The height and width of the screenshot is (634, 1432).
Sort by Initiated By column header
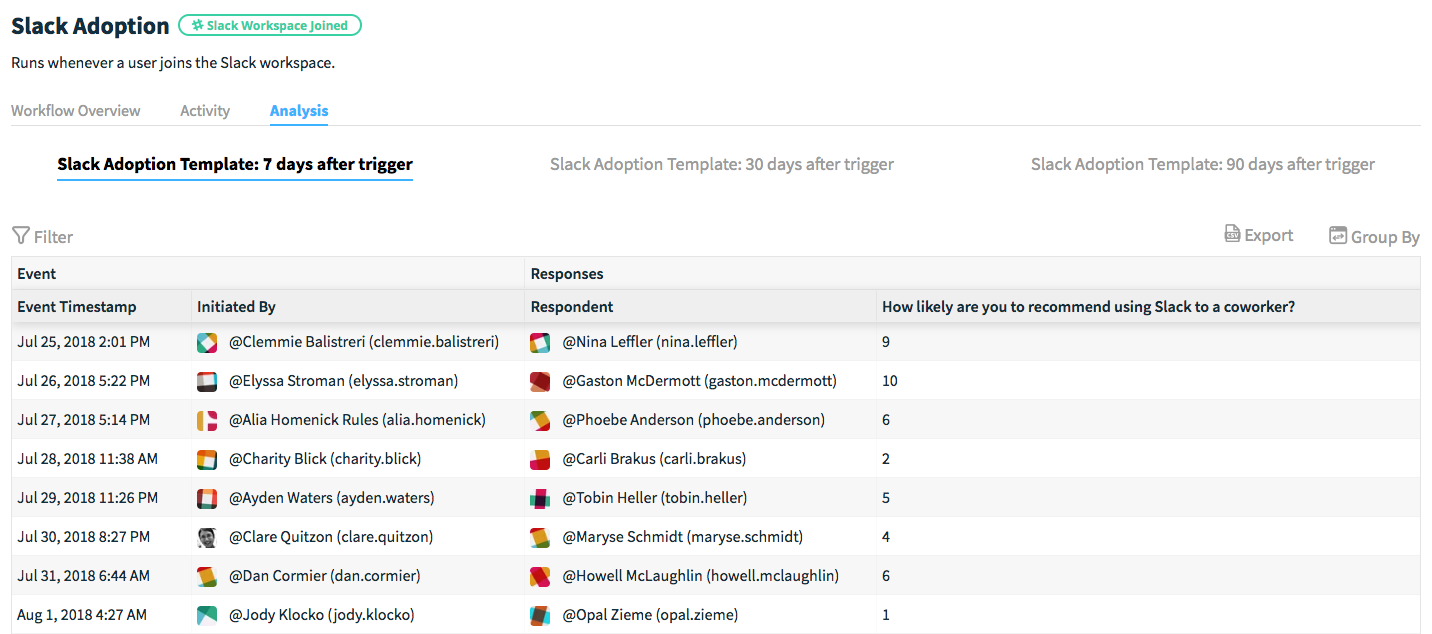pos(236,307)
